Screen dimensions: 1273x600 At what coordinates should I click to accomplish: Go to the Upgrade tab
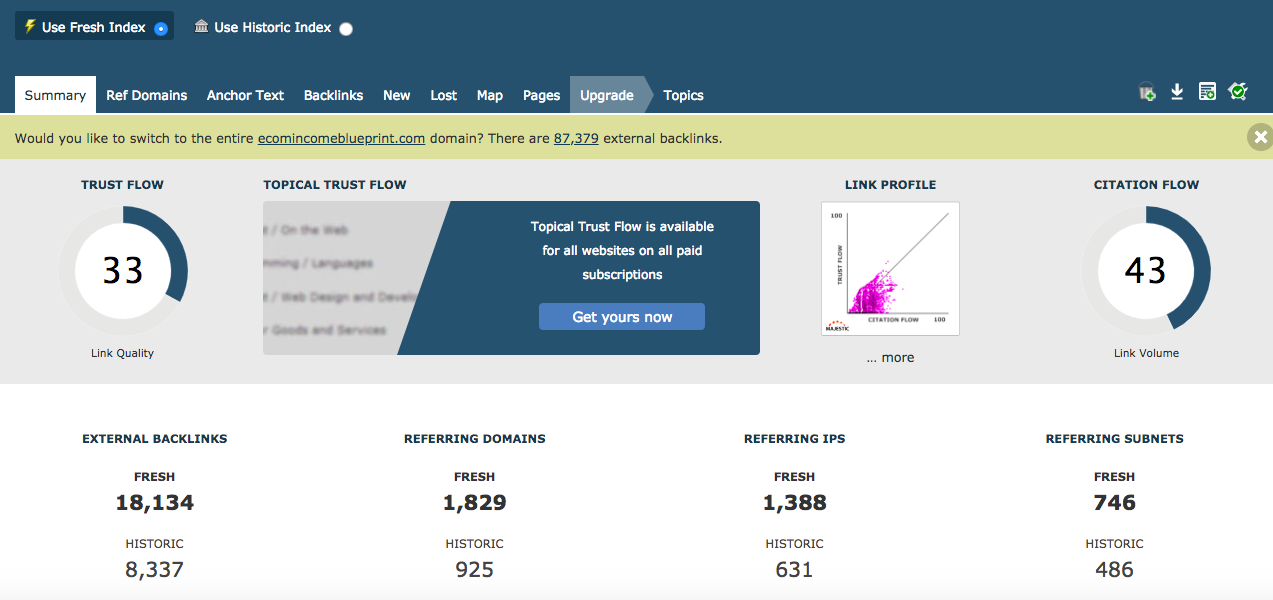pyautogui.click(x=607, y=94)
